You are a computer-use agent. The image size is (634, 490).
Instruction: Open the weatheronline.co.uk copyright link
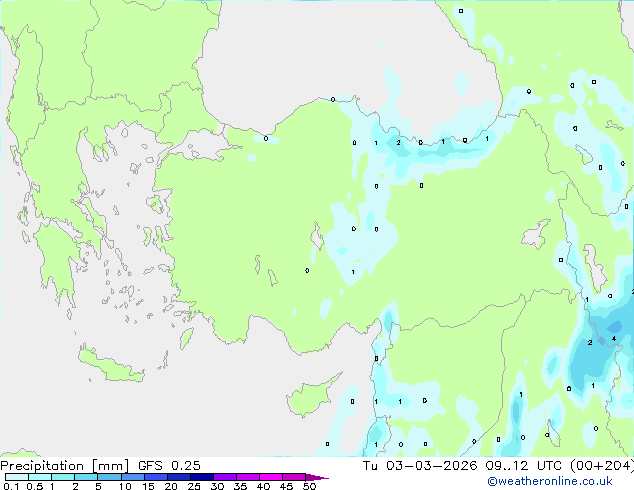coord(550,481)
